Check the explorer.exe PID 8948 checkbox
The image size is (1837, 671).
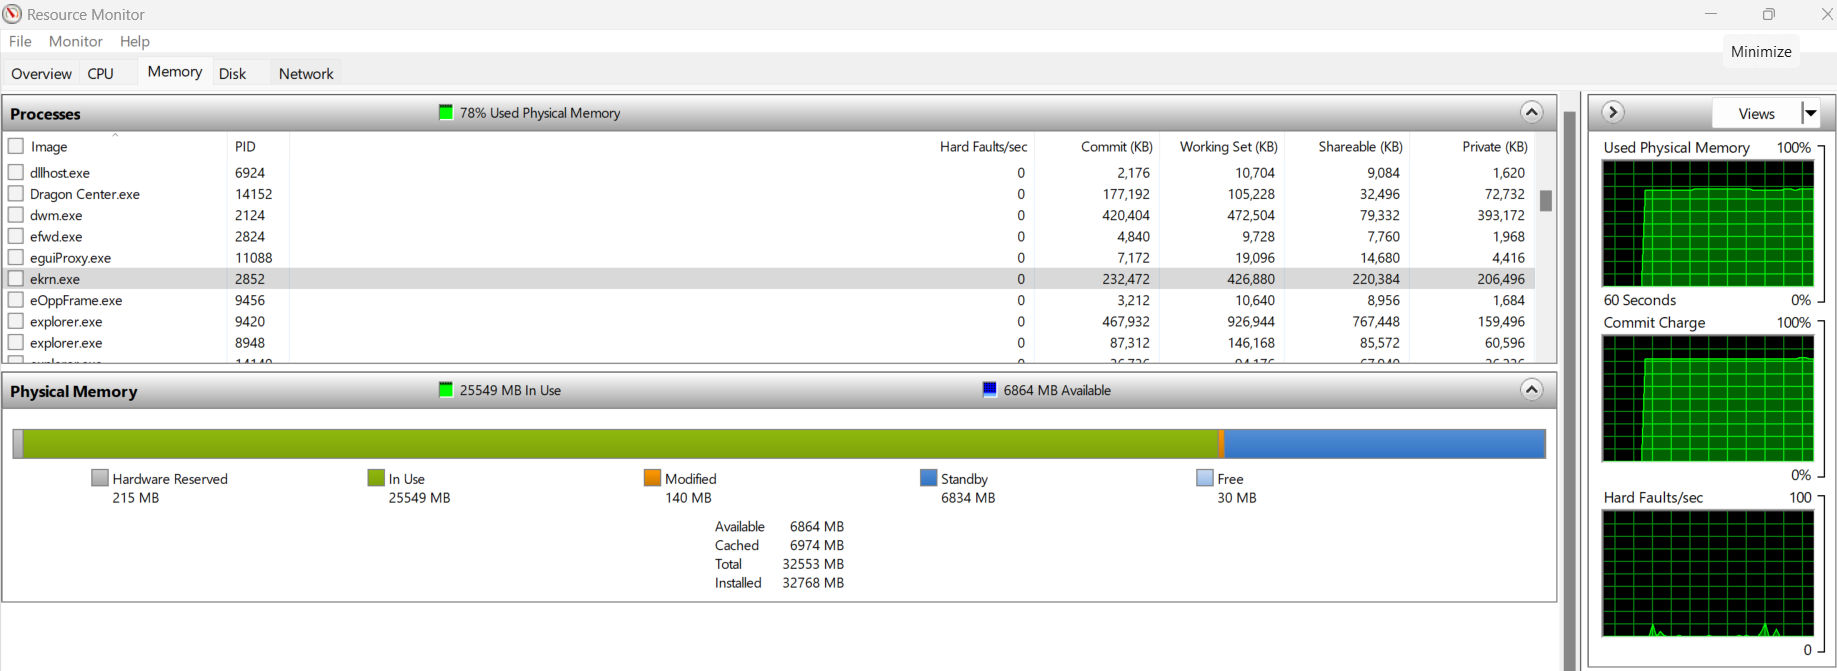point(16,342)
